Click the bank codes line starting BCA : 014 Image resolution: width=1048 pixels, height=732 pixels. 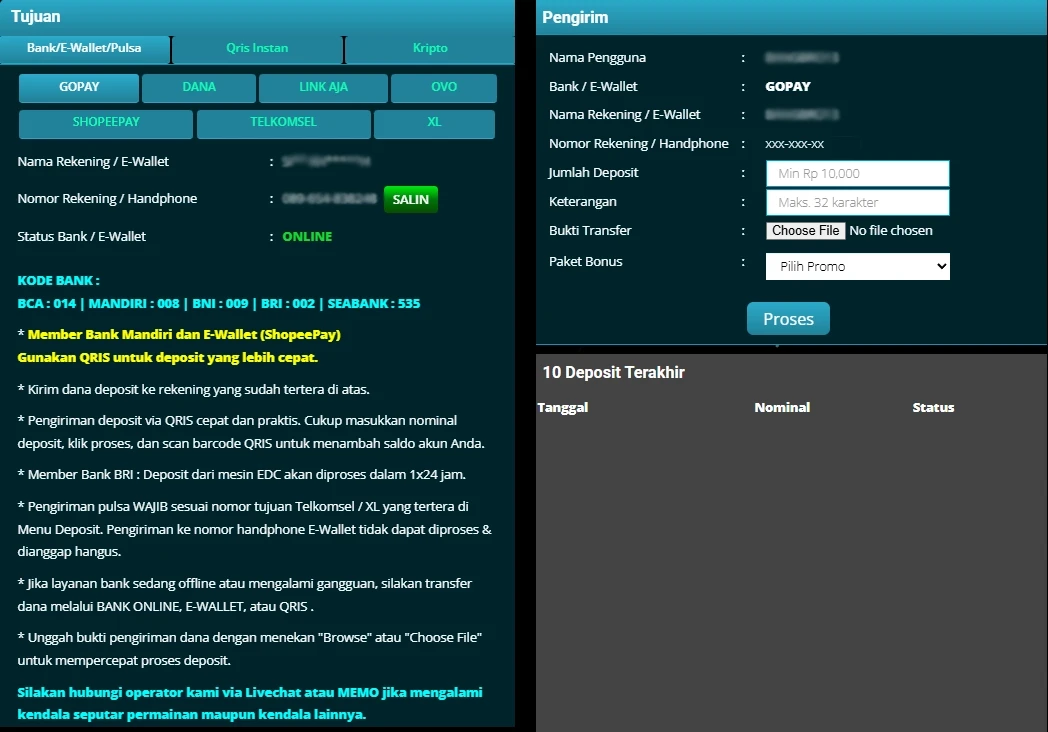click(x=219, y=303)
